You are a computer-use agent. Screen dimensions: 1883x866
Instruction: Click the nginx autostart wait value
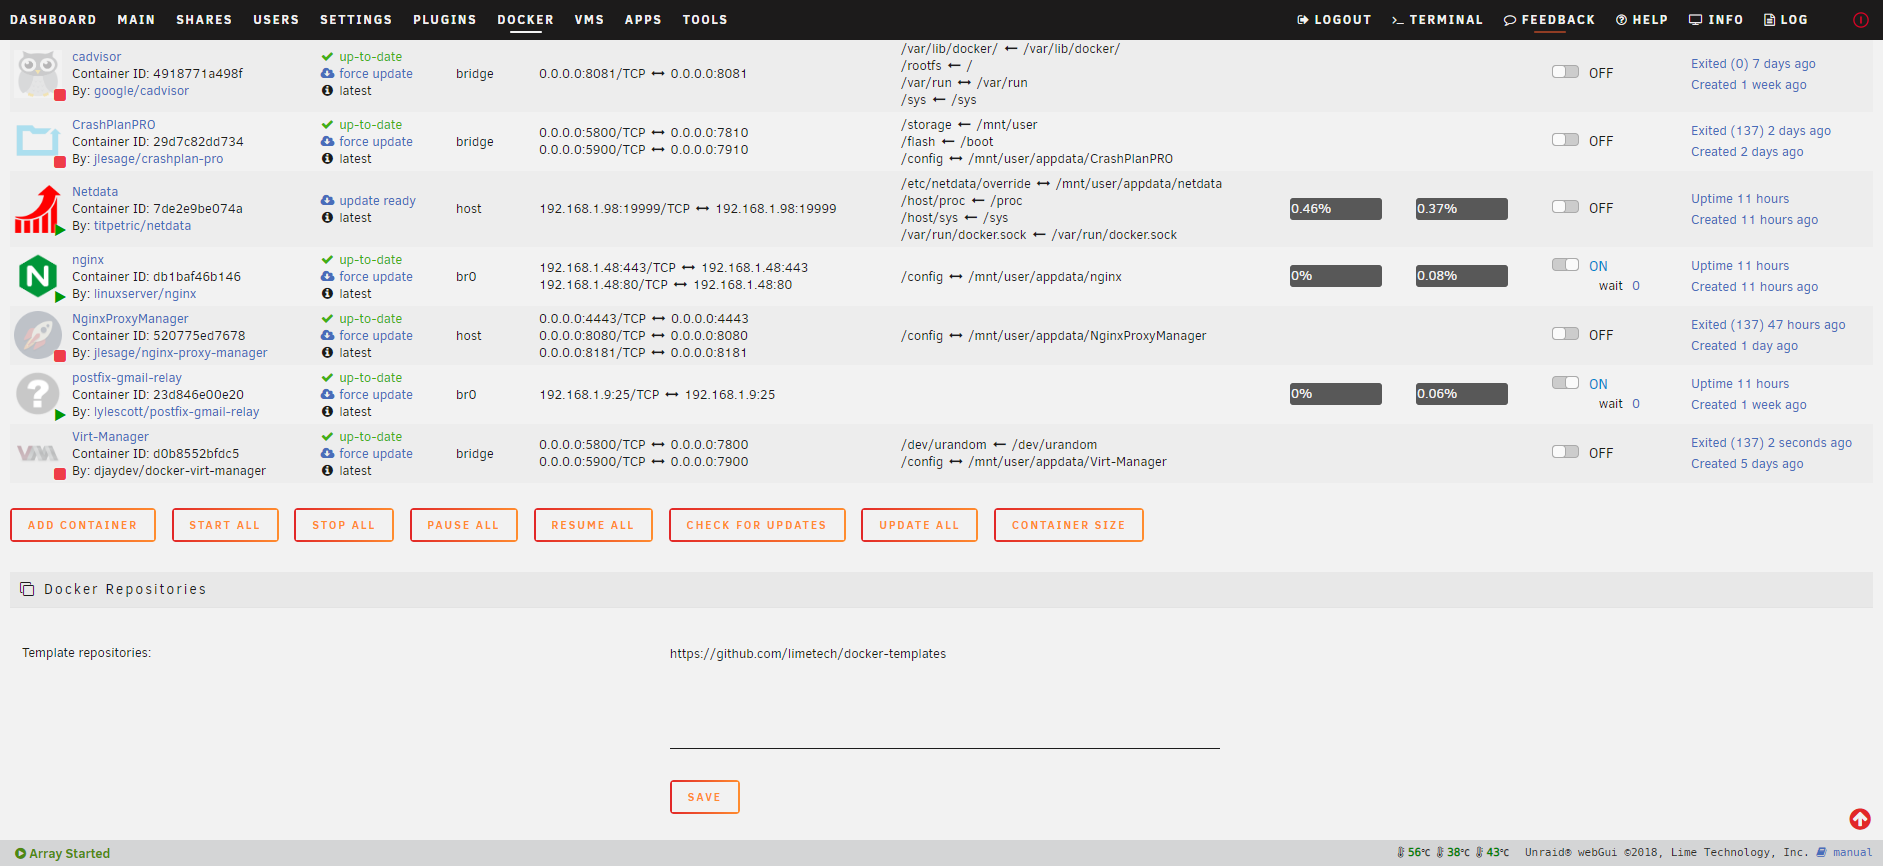(1636, 286)
